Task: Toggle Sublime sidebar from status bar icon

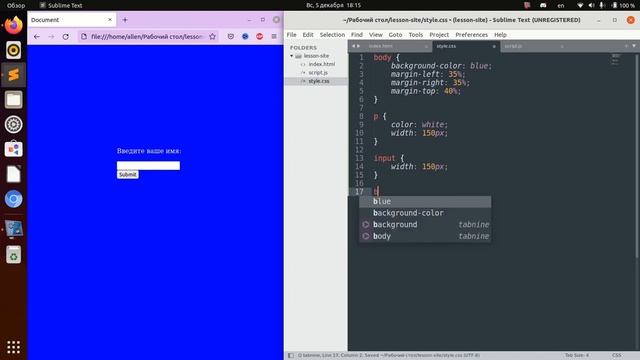Action: [x=291, y=356]
